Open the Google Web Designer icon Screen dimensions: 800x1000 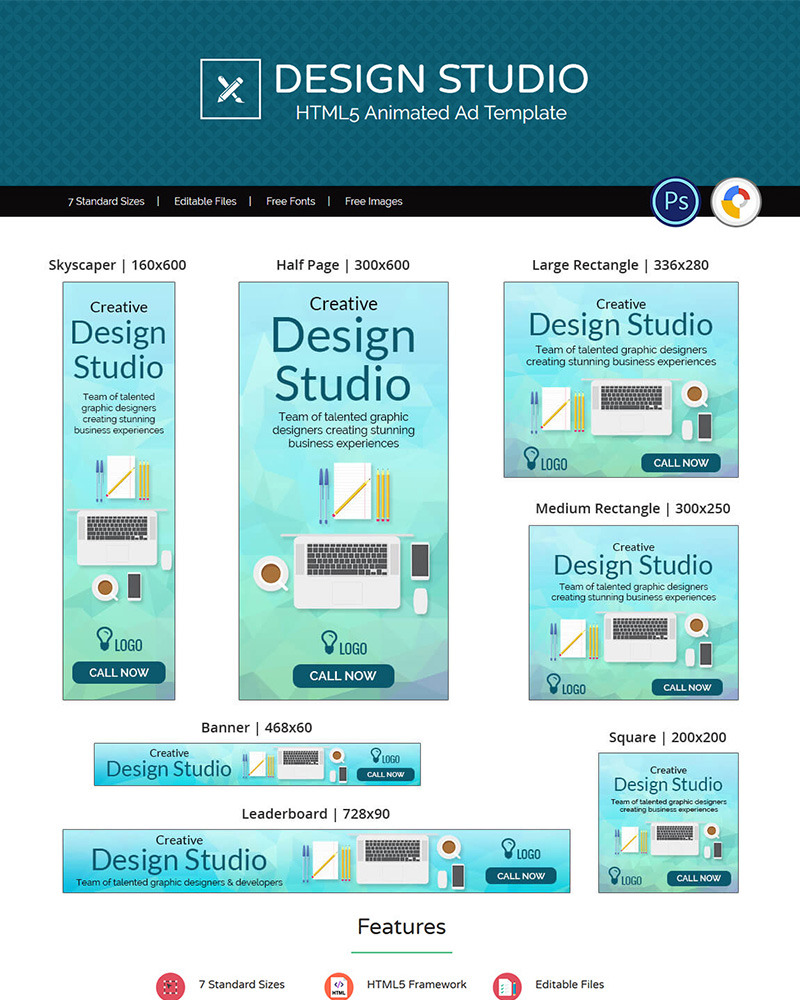tap(736, 201)
